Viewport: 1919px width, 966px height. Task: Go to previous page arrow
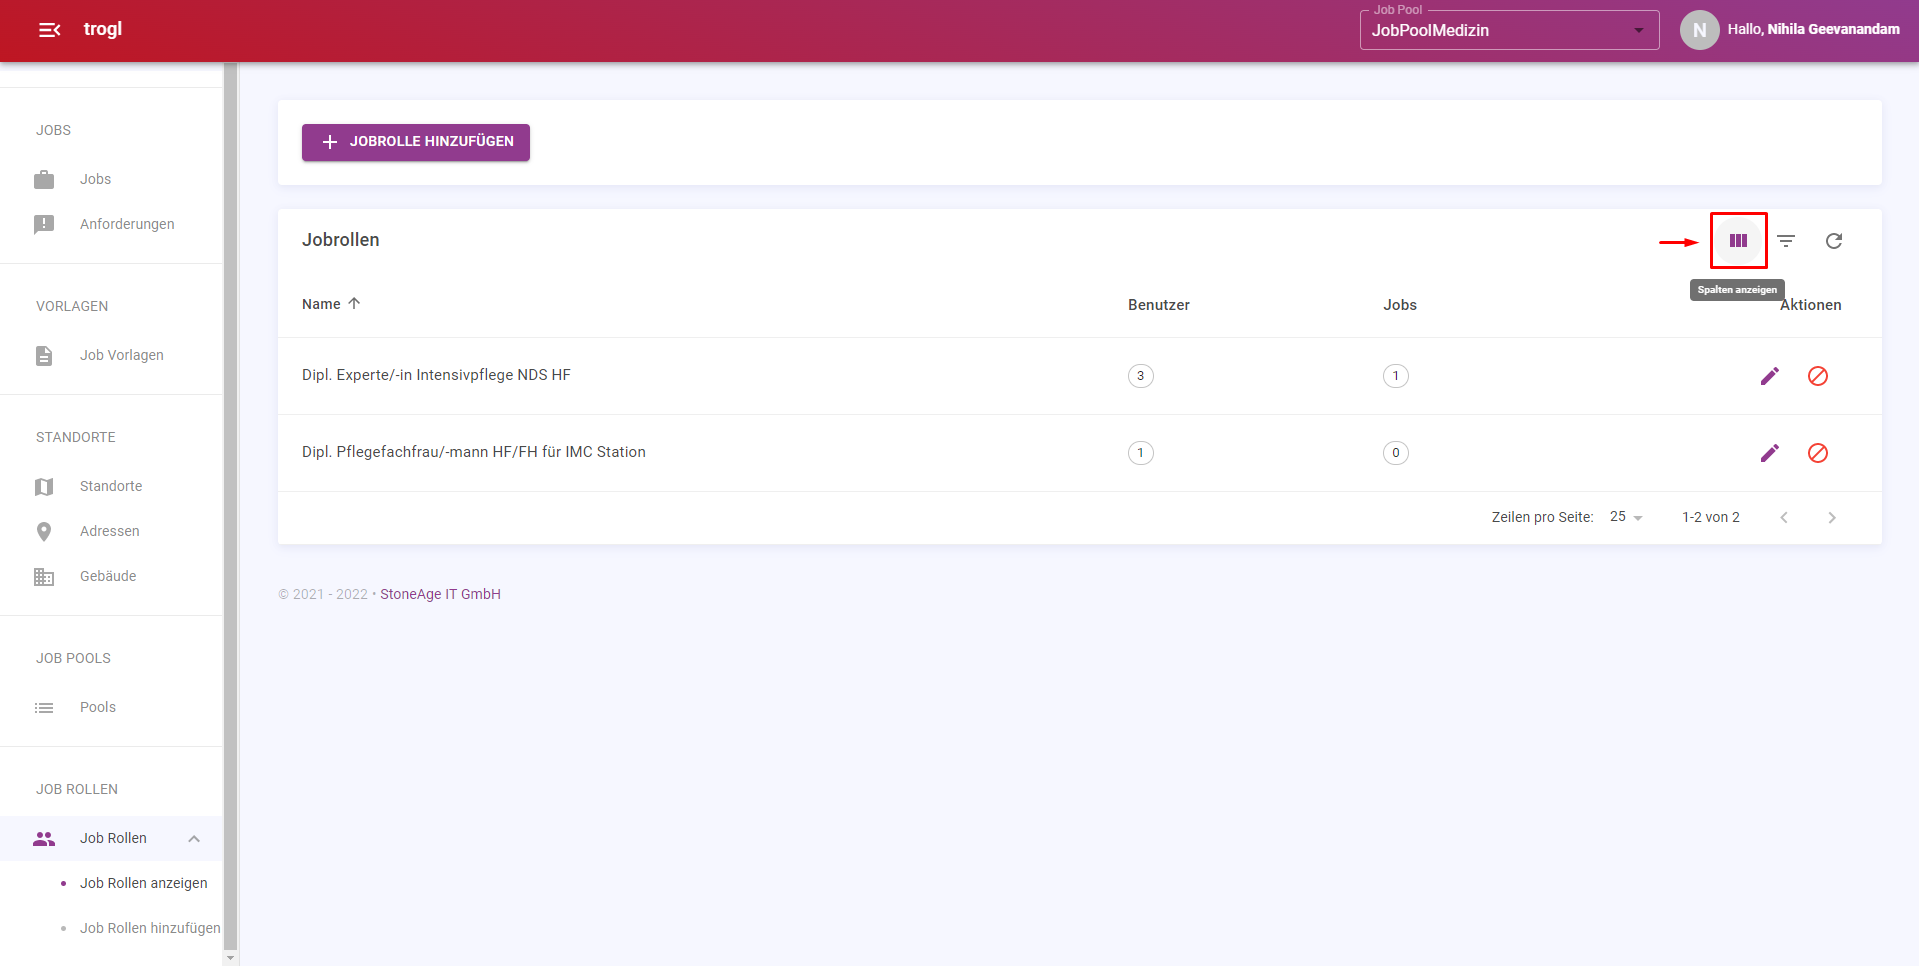(x=1784, y=518)
